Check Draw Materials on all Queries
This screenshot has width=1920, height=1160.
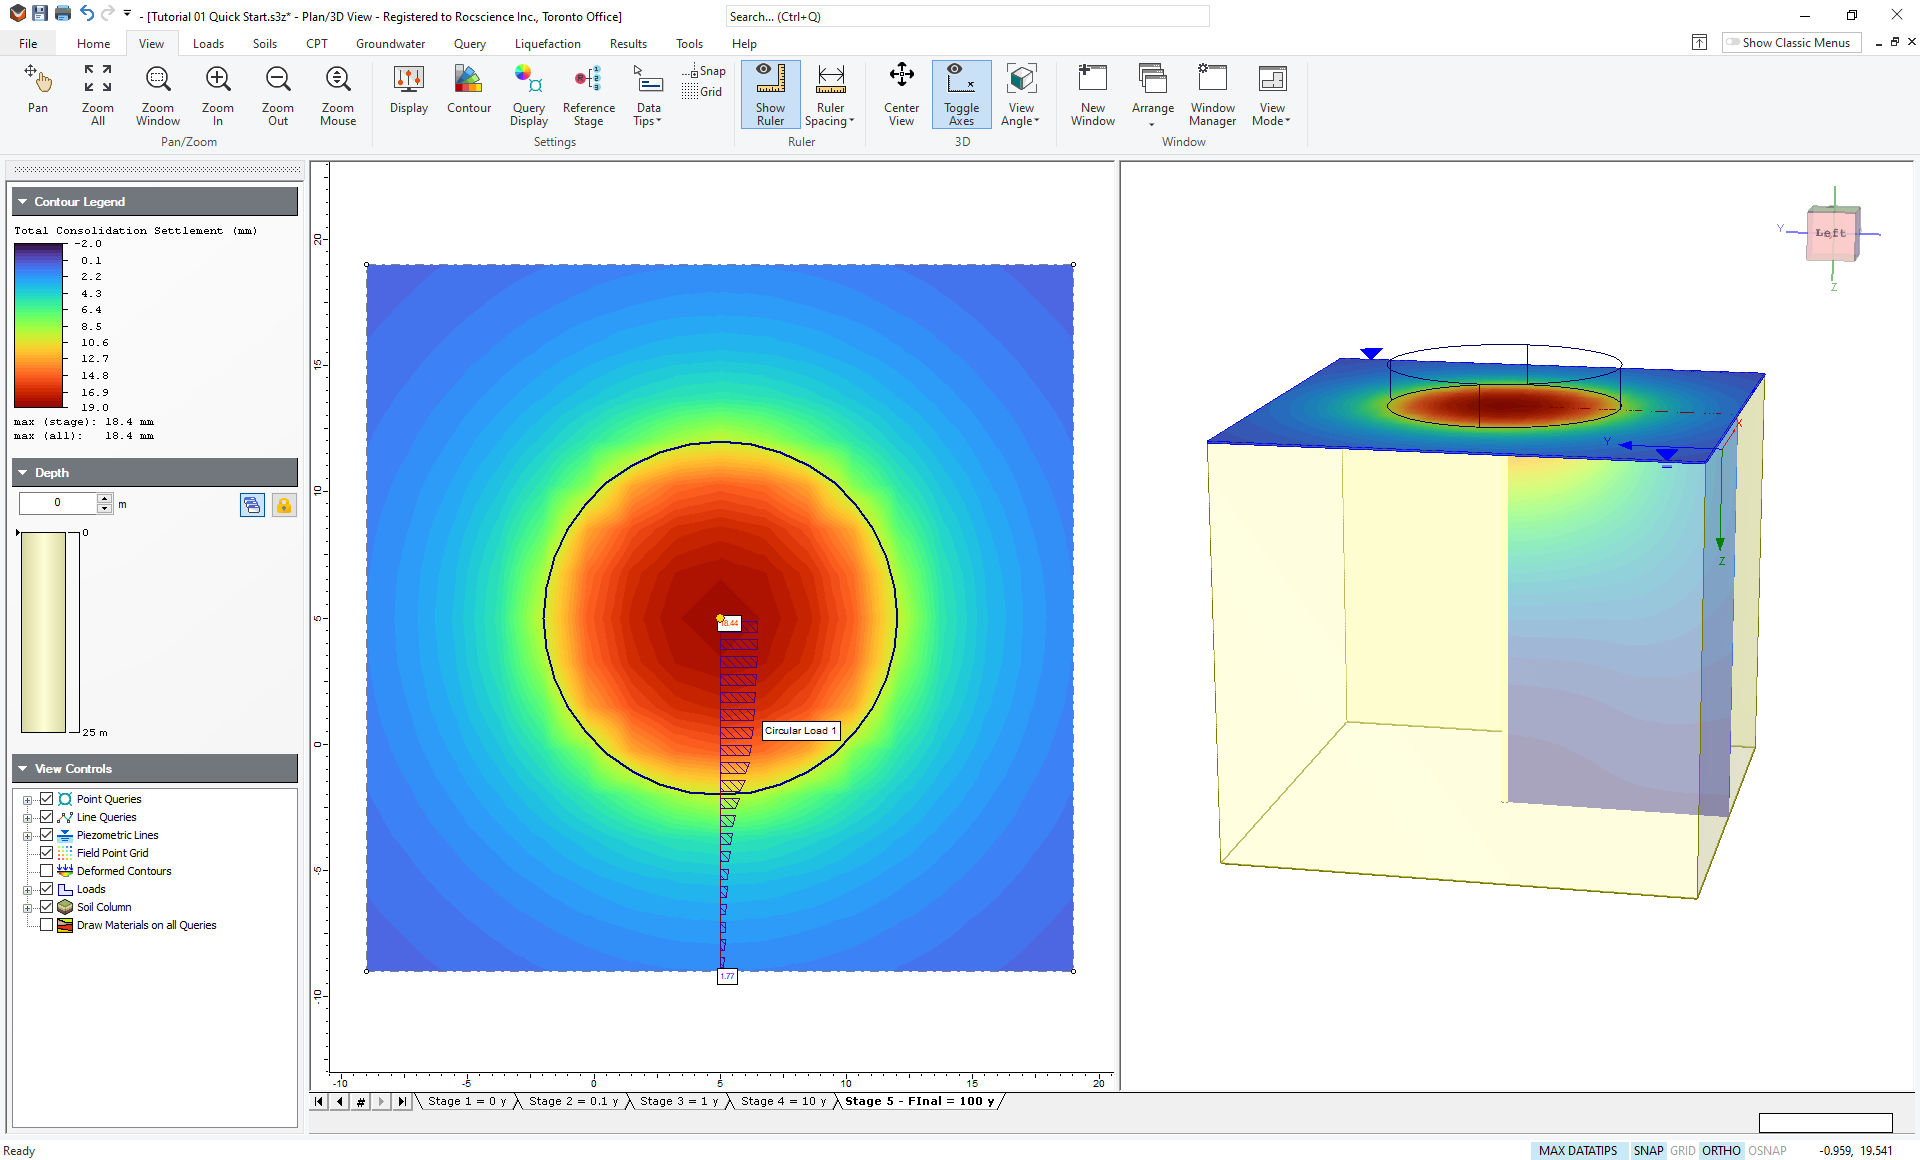click(47, 925)
